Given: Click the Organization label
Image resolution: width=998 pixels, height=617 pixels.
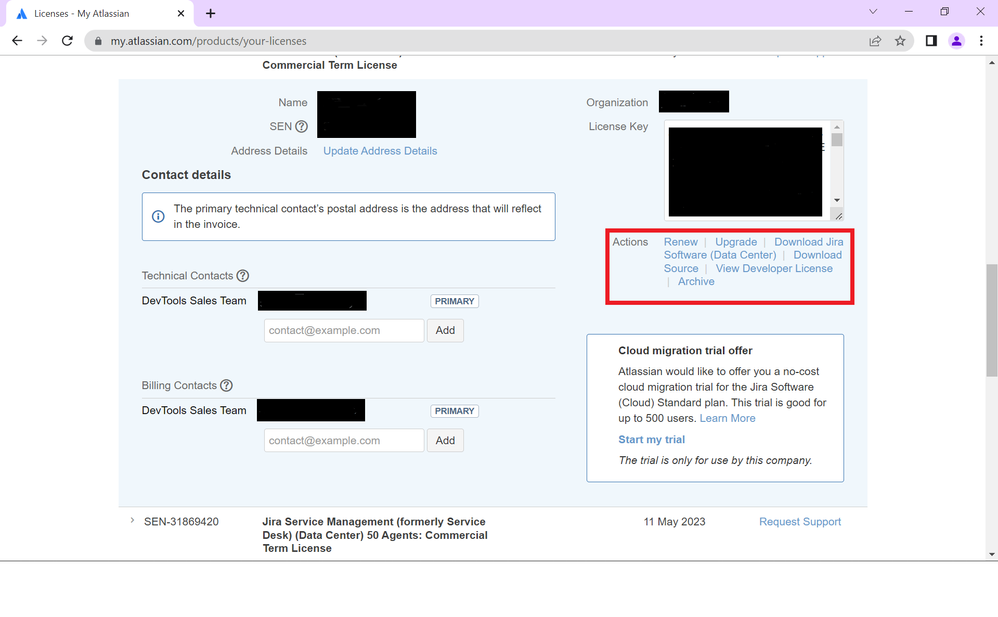Looking at the screenshot, I should pyautogui.click(x=617, y=103).
